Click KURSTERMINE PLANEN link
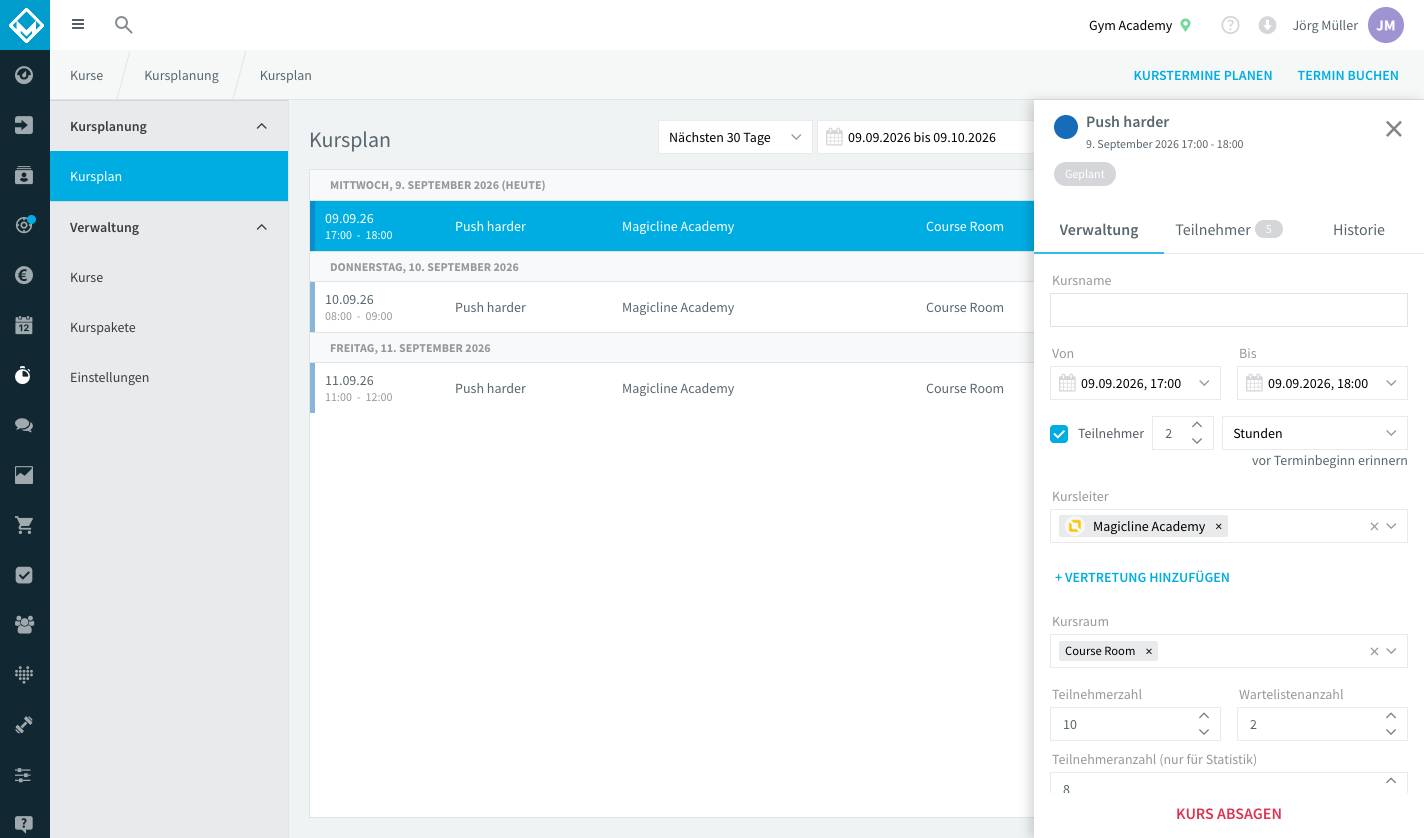 click(x=1203, y=75)
